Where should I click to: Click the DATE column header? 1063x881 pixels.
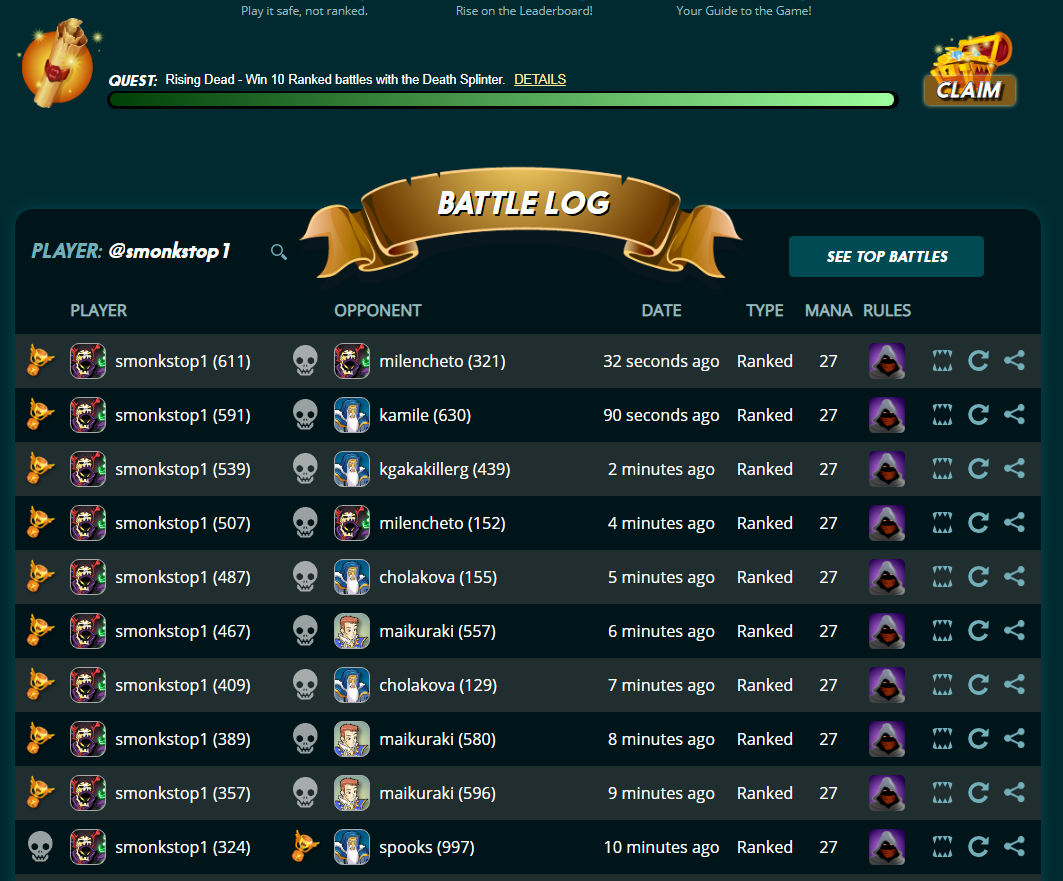tap(661, 310)
